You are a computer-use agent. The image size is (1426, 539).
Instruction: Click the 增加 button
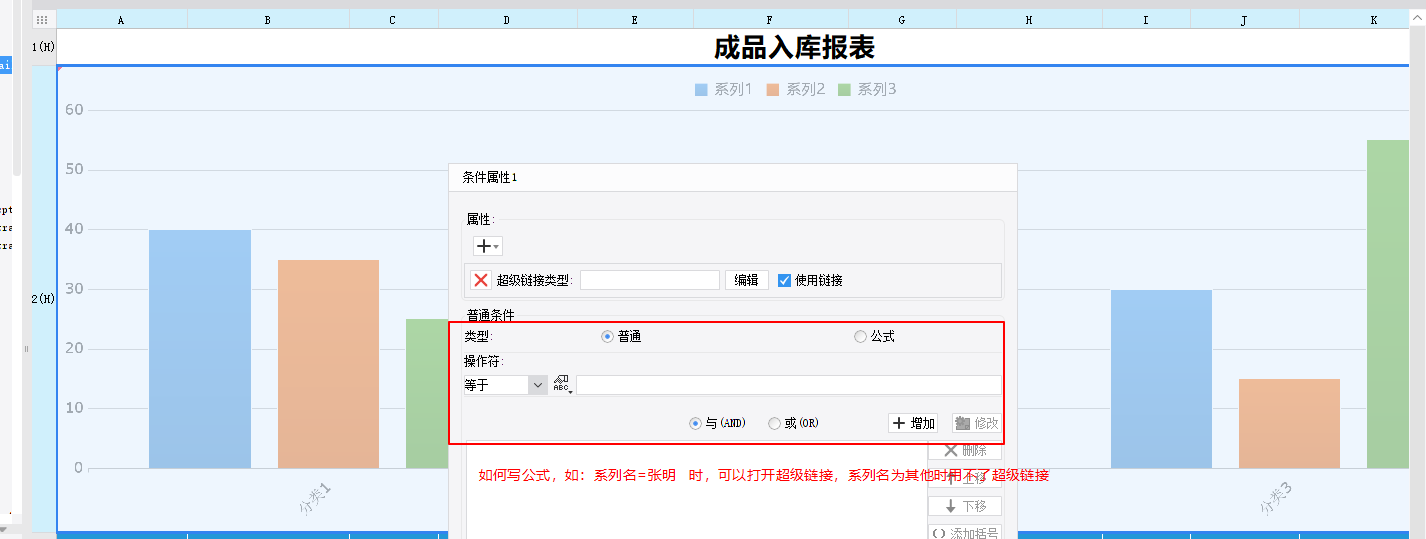click(913, 423)
